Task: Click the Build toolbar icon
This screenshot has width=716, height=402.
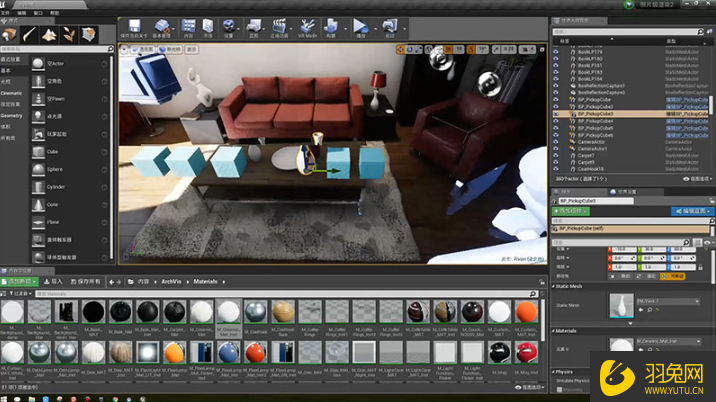Action: (x=331, y=26)
